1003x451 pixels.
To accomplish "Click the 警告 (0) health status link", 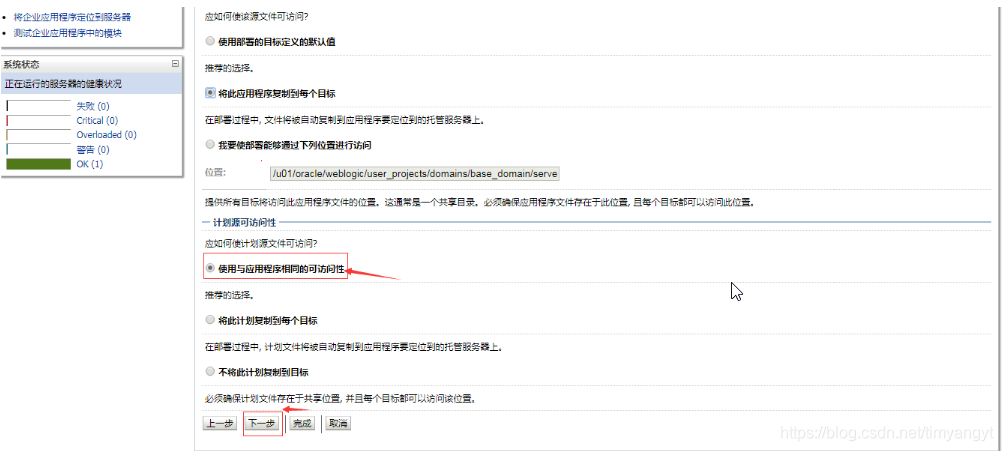I will point(93,150).
